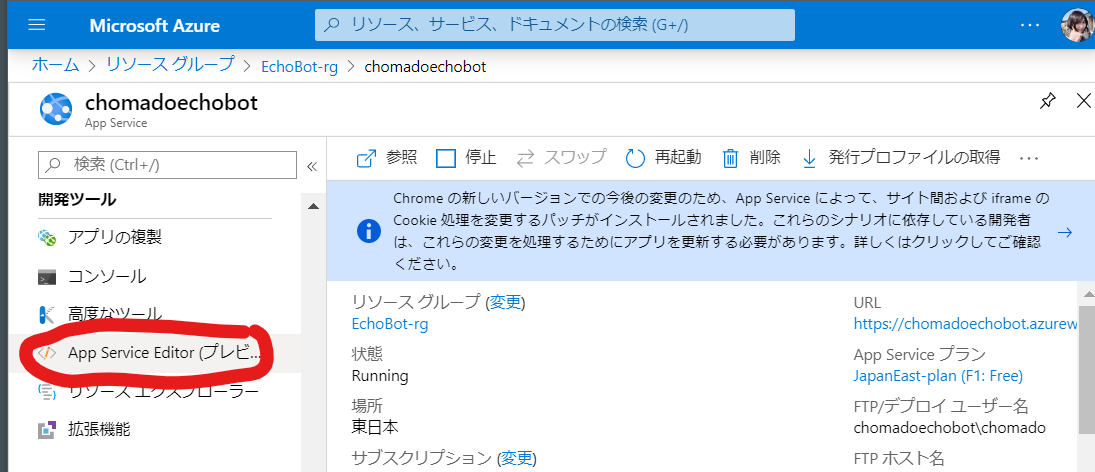Click the extensions puzzle icon
The height and width of the screenshot is (472, 1095).
[x=47, y=429]
